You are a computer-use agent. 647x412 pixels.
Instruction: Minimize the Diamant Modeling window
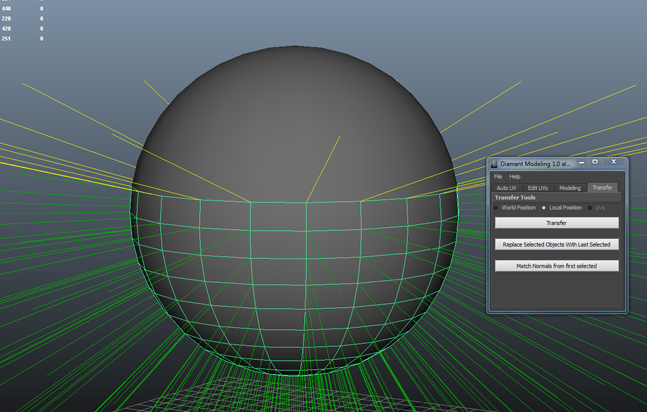click(x=581, y=162)
